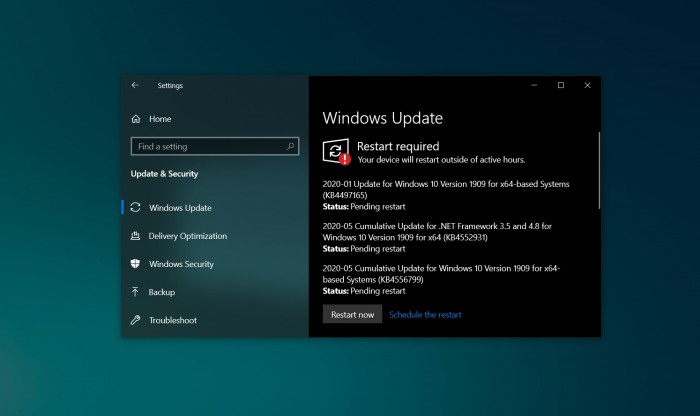Go to Home in the sidebar
Image resolution: width=700 pixels, height=416 pixels.
(160, 119)
